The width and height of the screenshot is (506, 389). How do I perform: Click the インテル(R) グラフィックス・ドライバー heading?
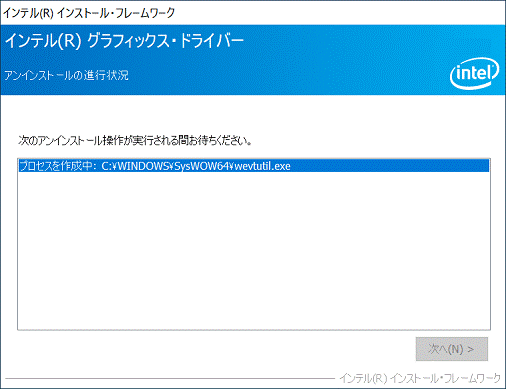(124, 41)
